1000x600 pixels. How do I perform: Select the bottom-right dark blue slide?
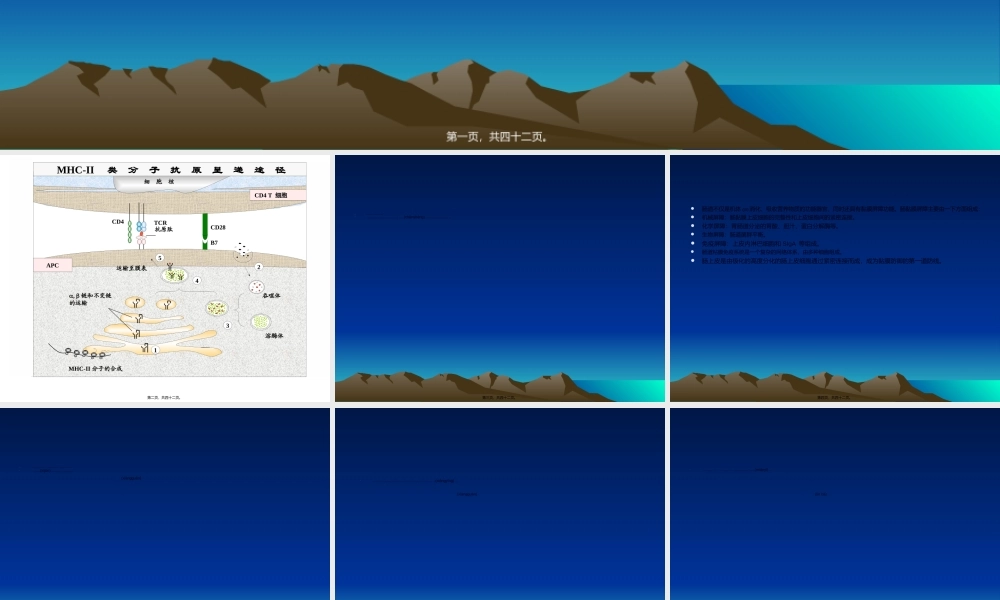pyautogui.click(x=834, y=503)
